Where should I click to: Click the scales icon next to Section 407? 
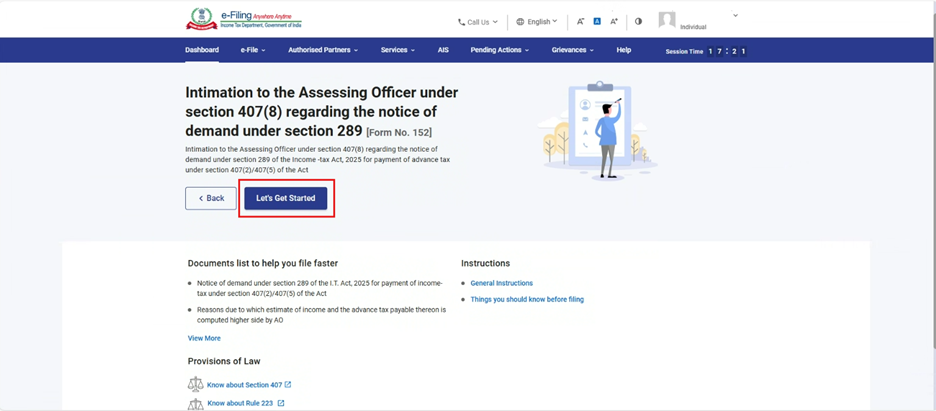click(195, 385)
